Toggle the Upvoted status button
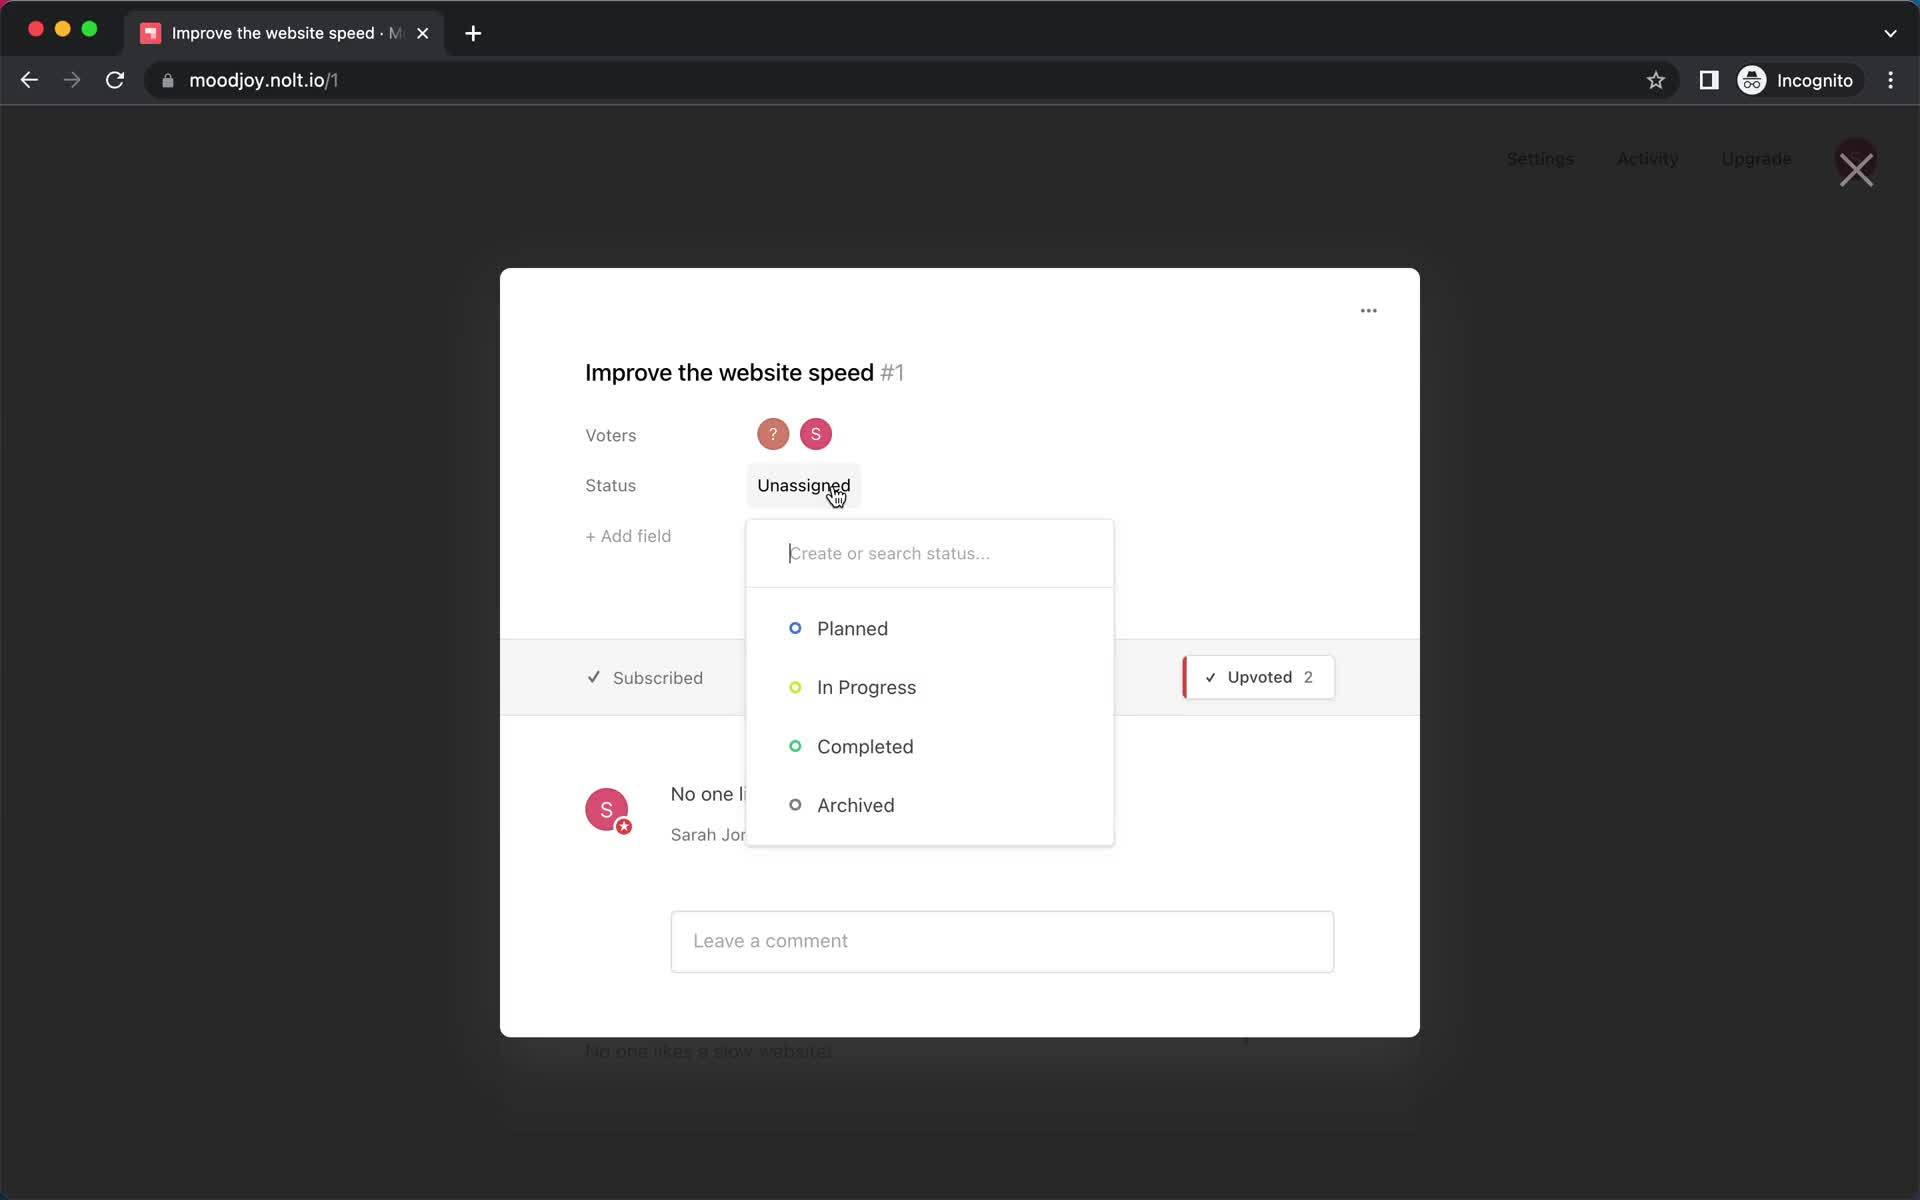1920x1200 pixels. click(x=1257, y=676)
